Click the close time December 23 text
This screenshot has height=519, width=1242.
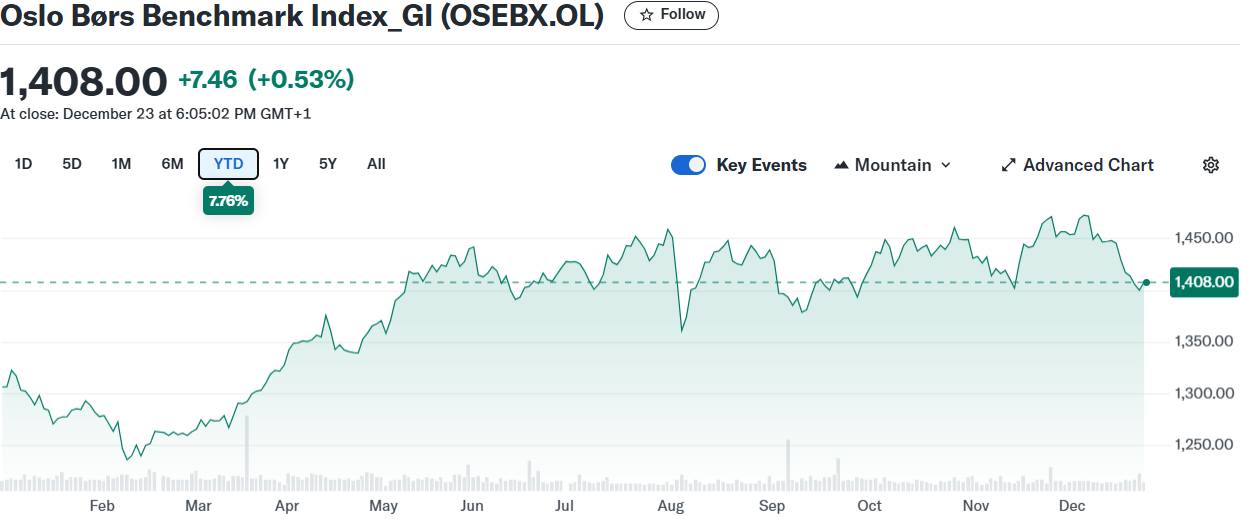156,114
